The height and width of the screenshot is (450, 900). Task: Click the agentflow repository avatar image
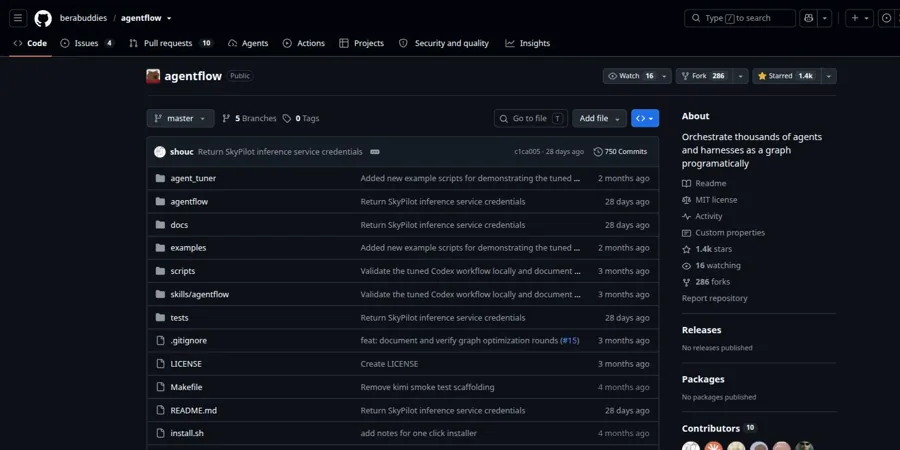click(153, 76)
